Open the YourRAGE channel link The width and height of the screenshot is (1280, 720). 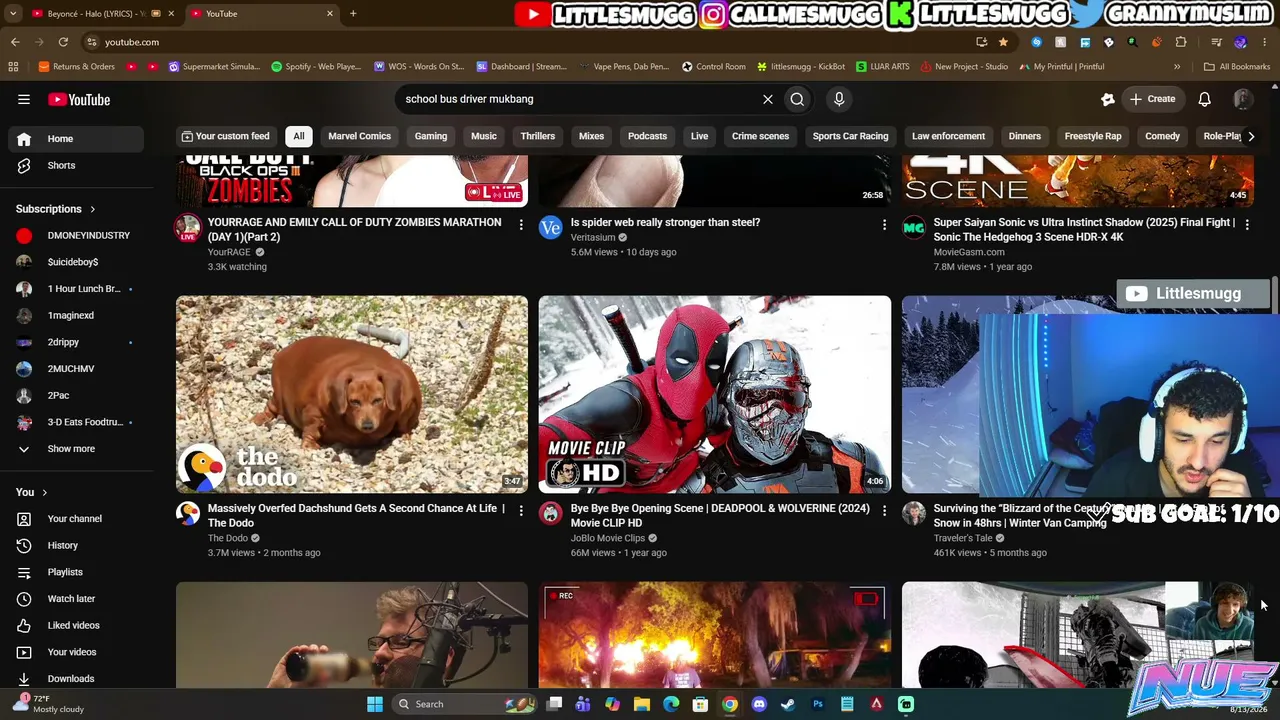[x=229, y=252]
